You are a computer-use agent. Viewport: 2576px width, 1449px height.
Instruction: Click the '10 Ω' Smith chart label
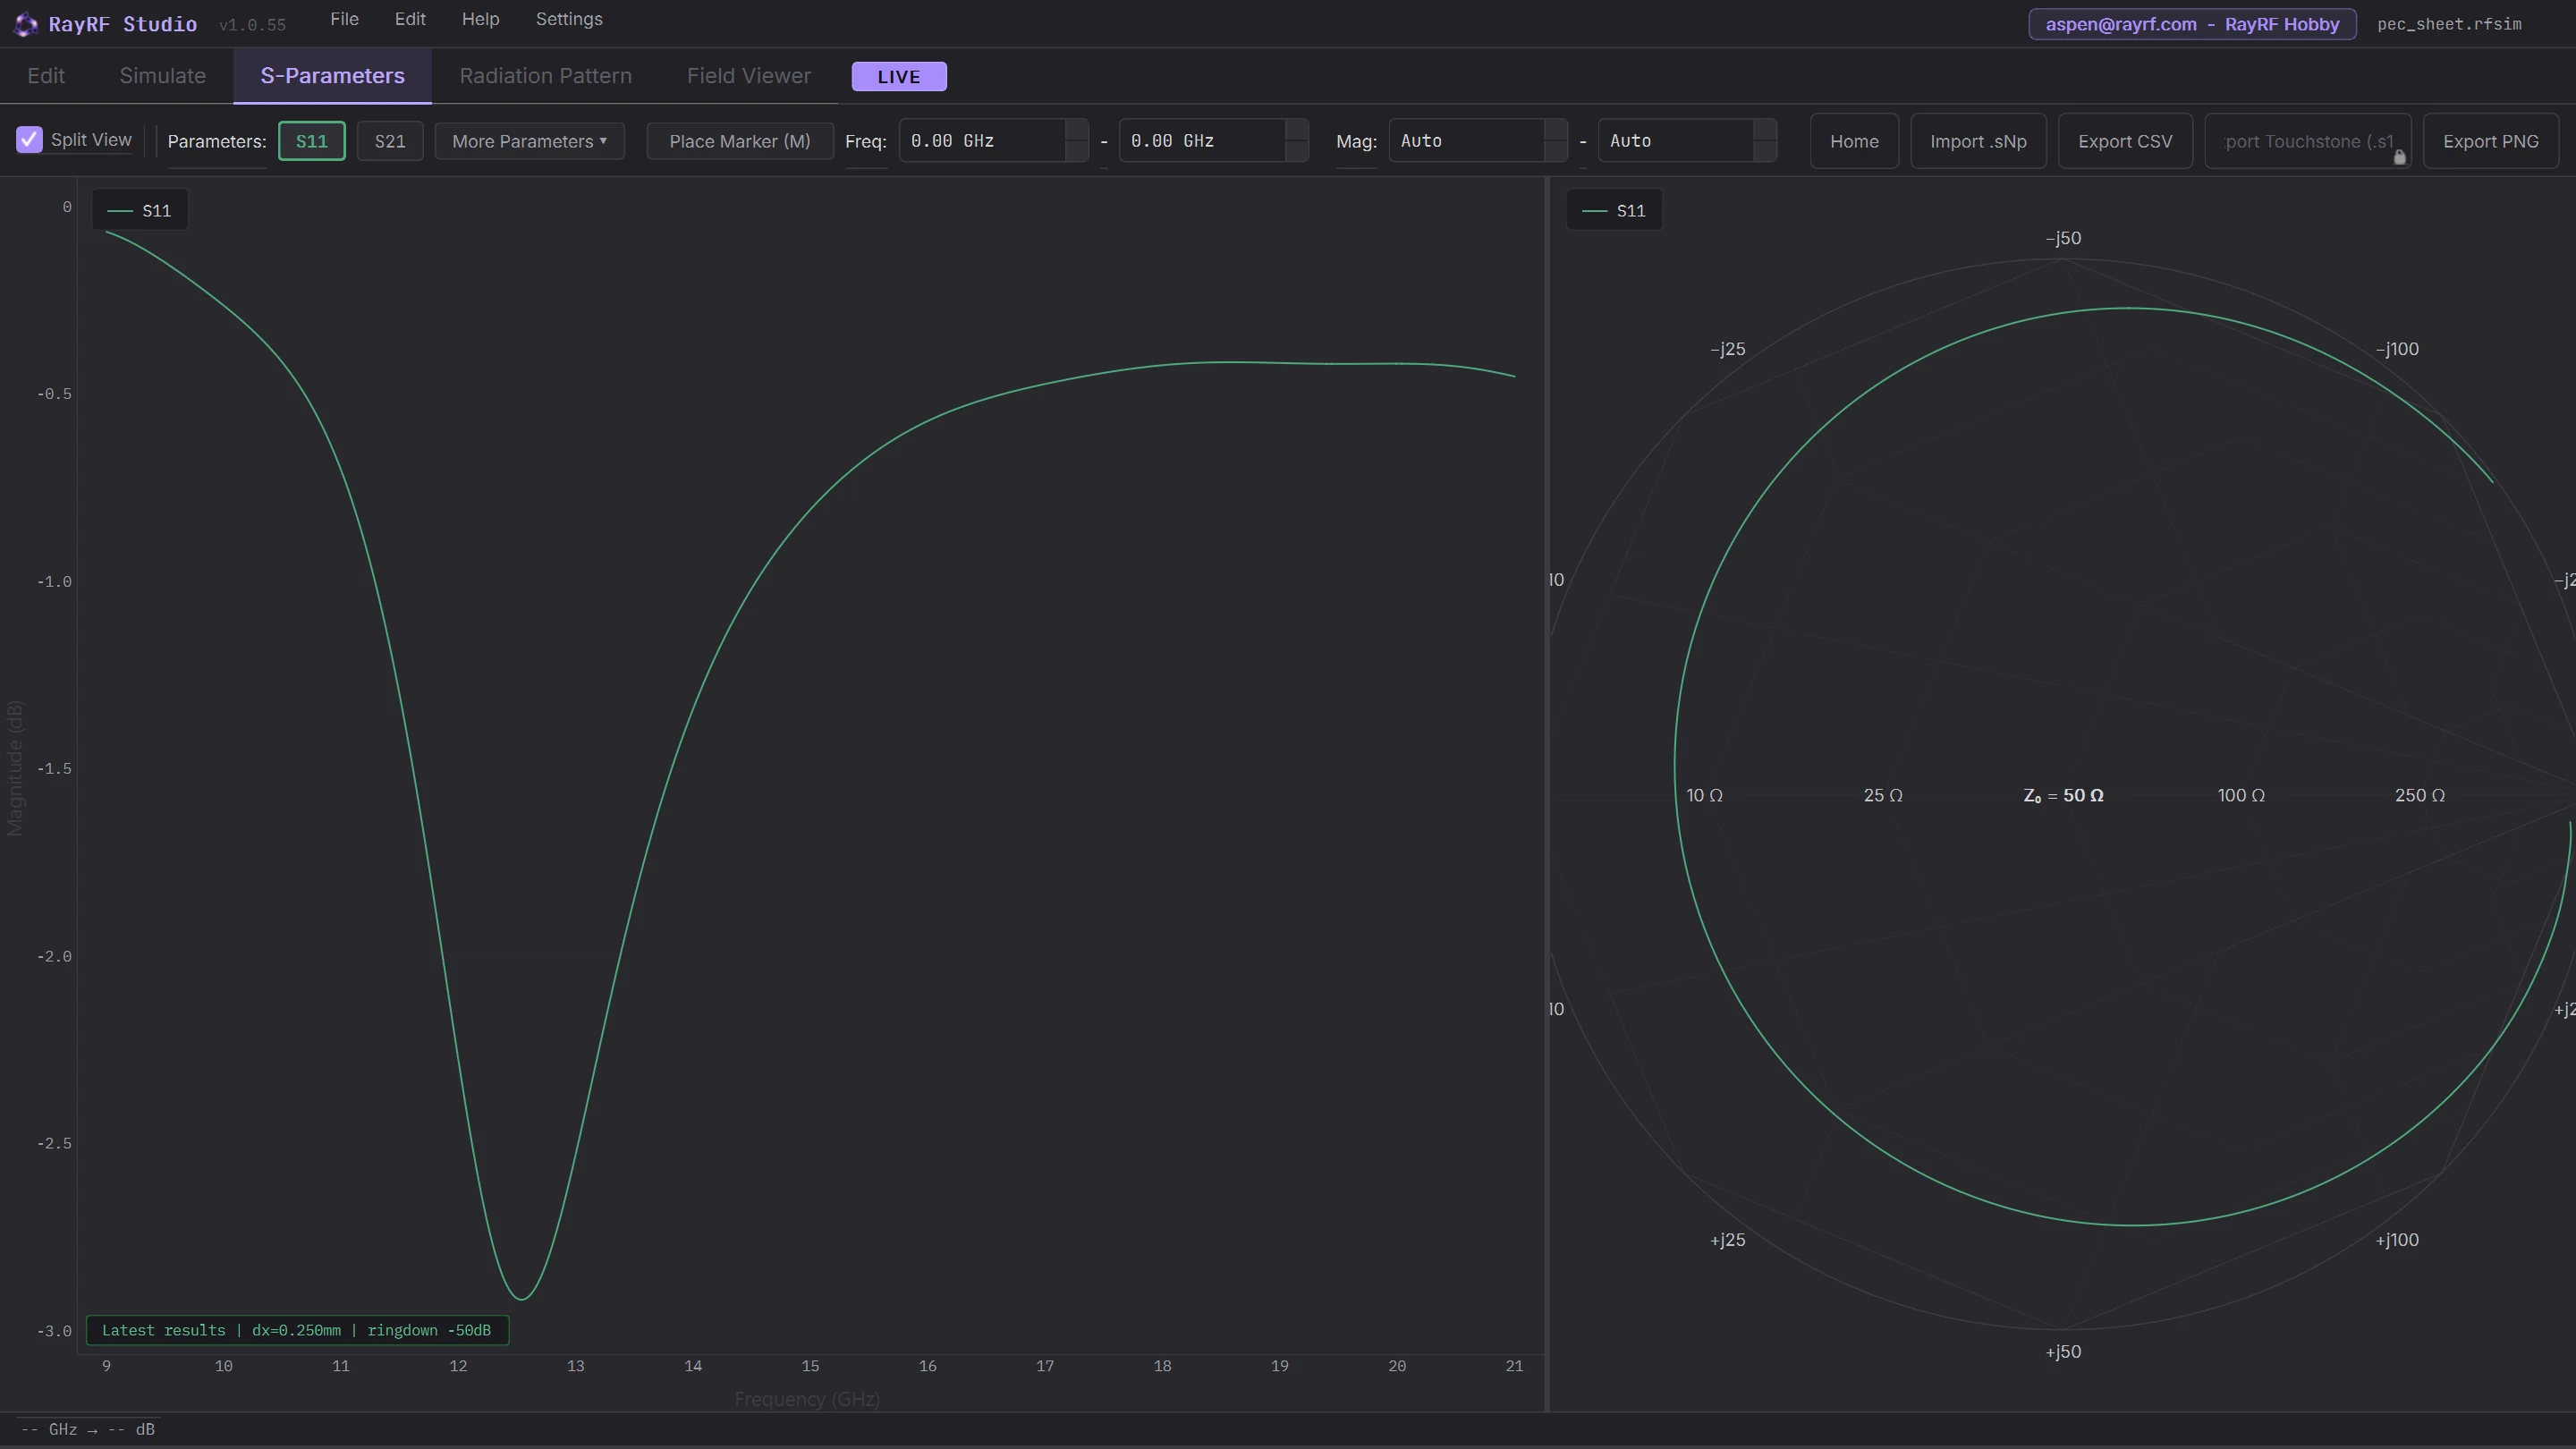pyautogui.click(x=1704, y=796)
